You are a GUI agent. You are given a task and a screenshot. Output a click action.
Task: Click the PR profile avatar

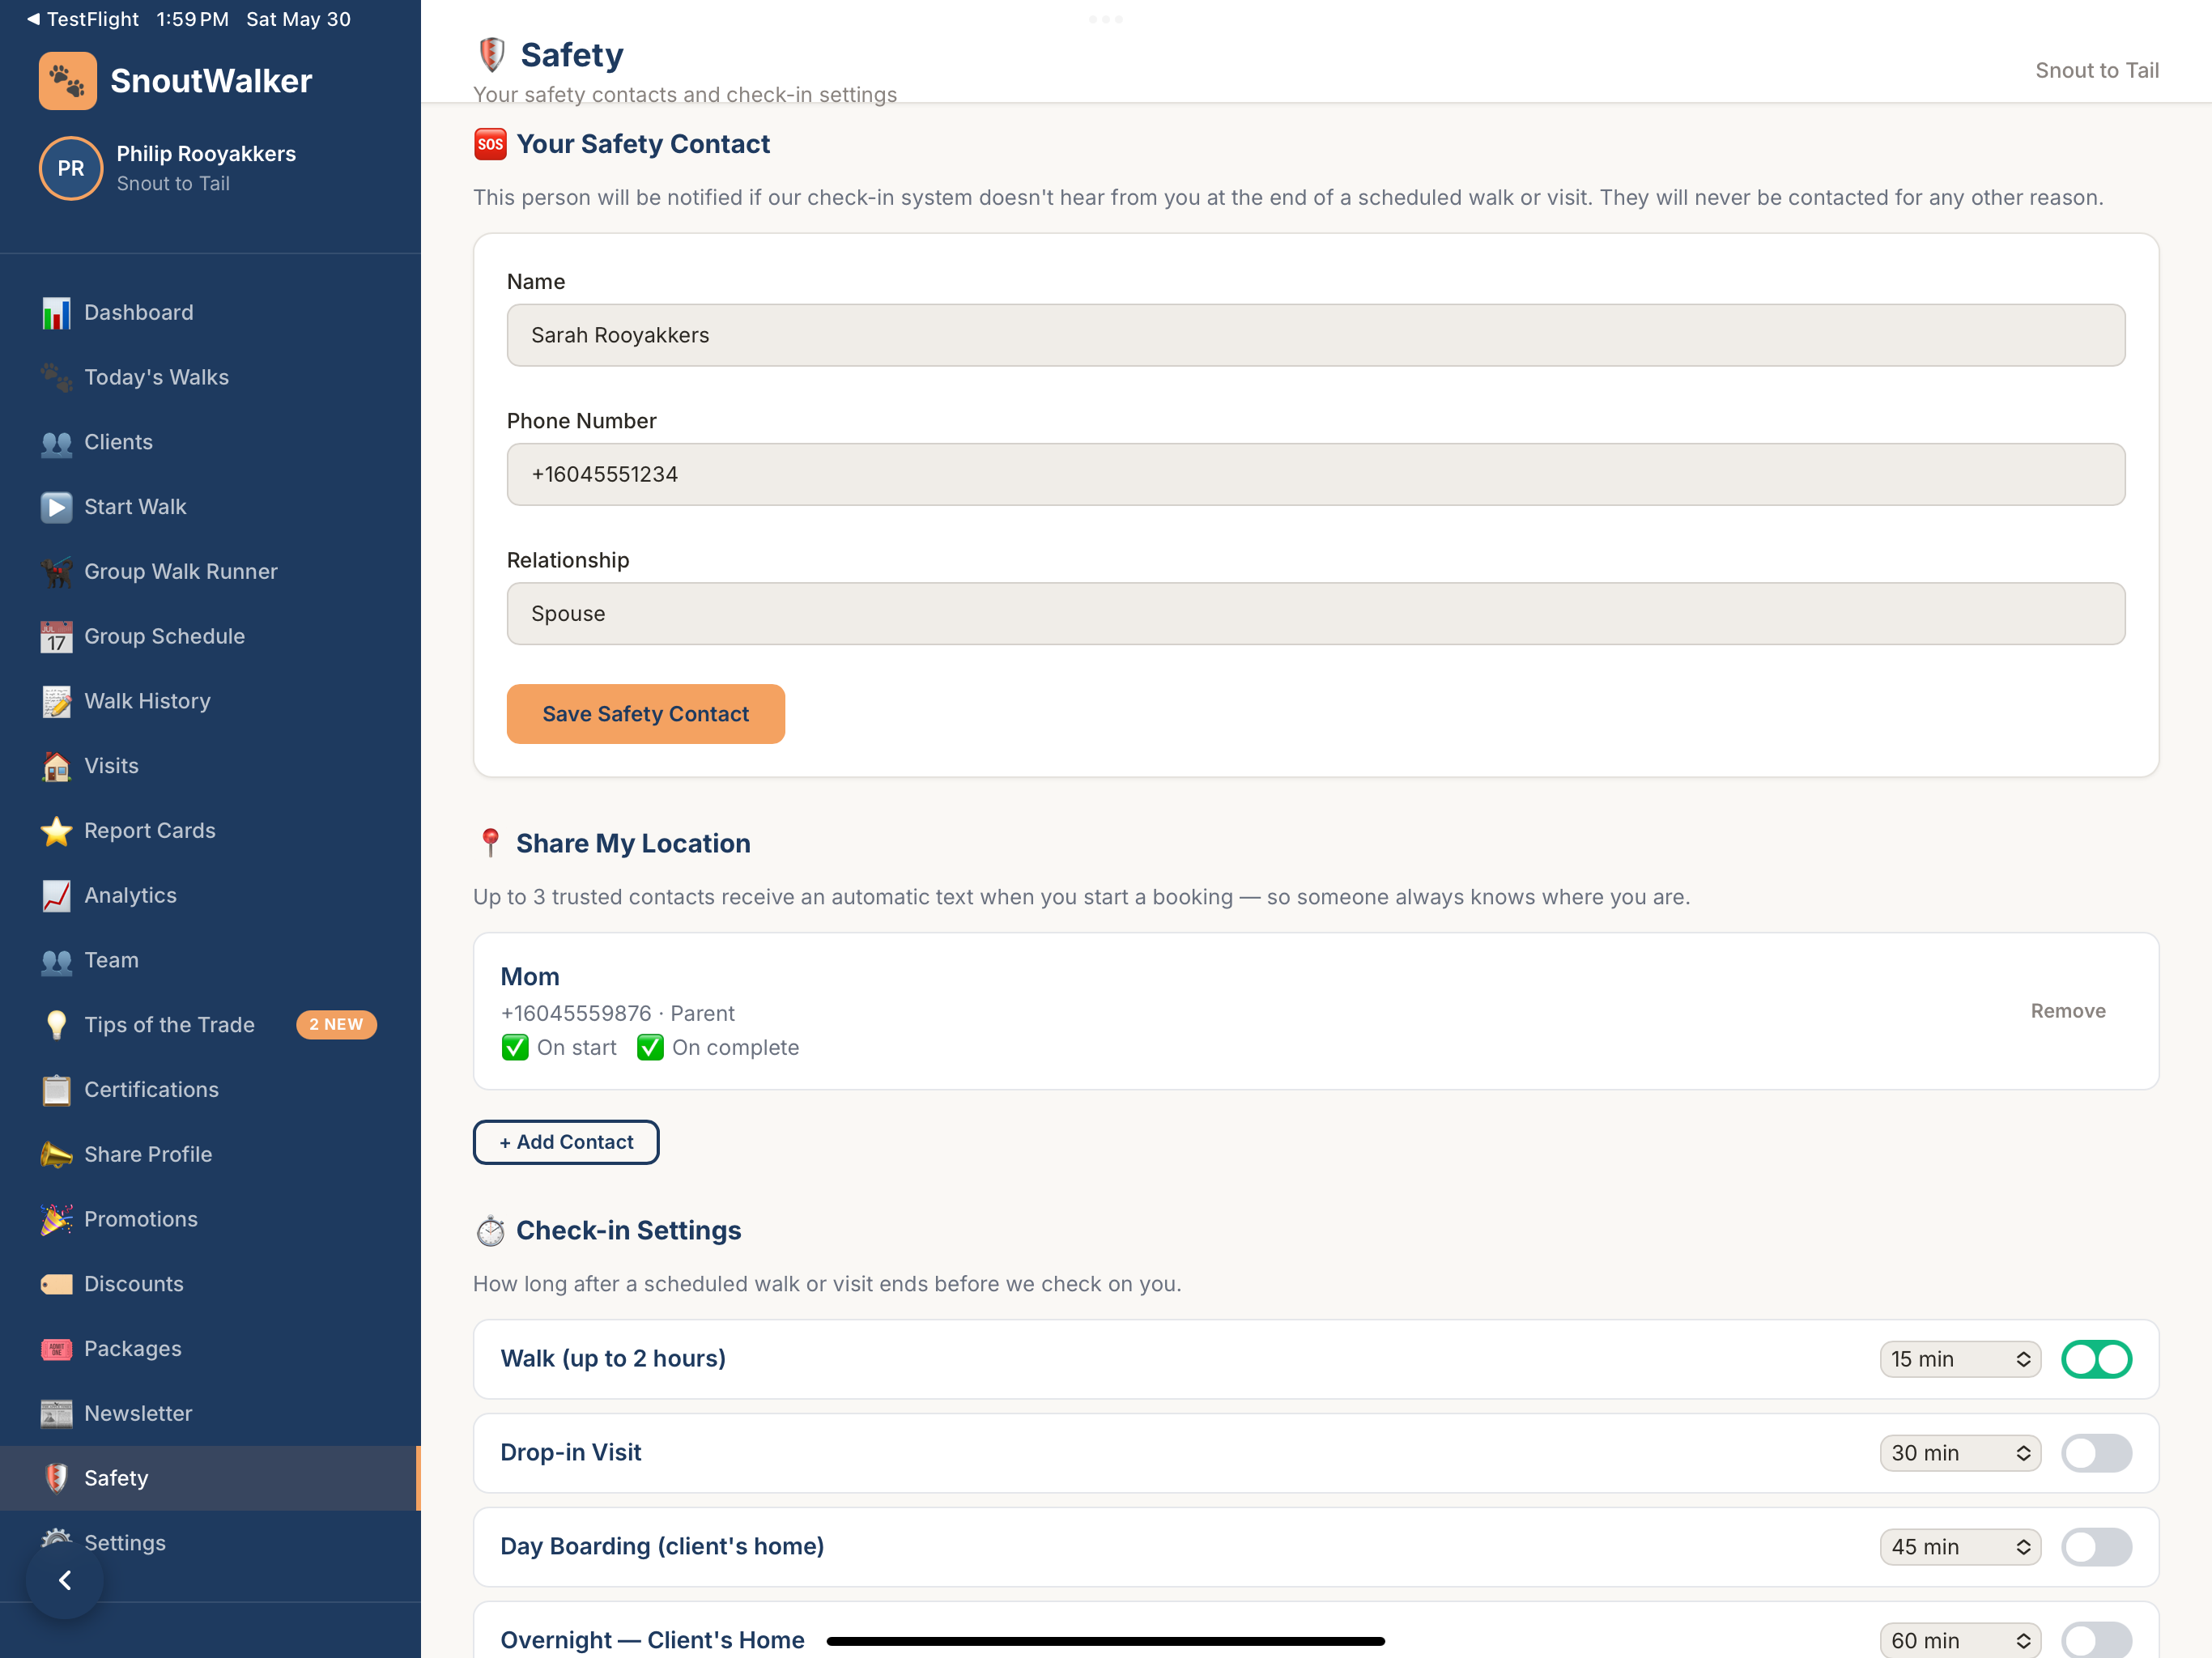click(71, 168)
